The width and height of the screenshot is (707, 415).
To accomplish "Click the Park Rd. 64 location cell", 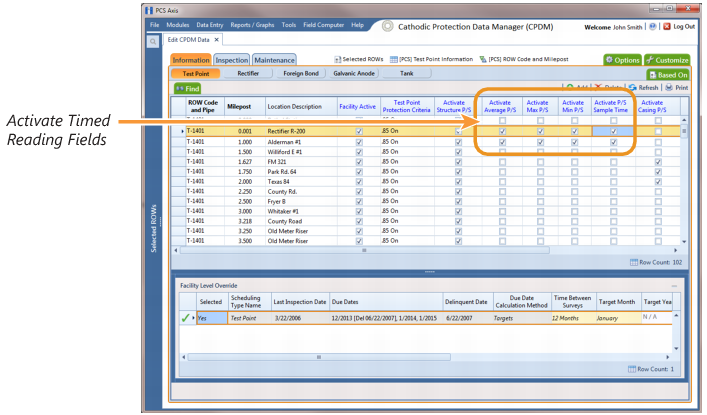I will (301, 171).
